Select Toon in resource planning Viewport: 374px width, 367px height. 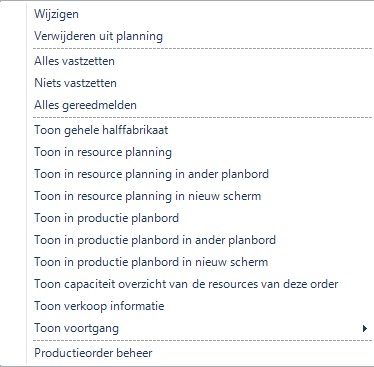200,152
